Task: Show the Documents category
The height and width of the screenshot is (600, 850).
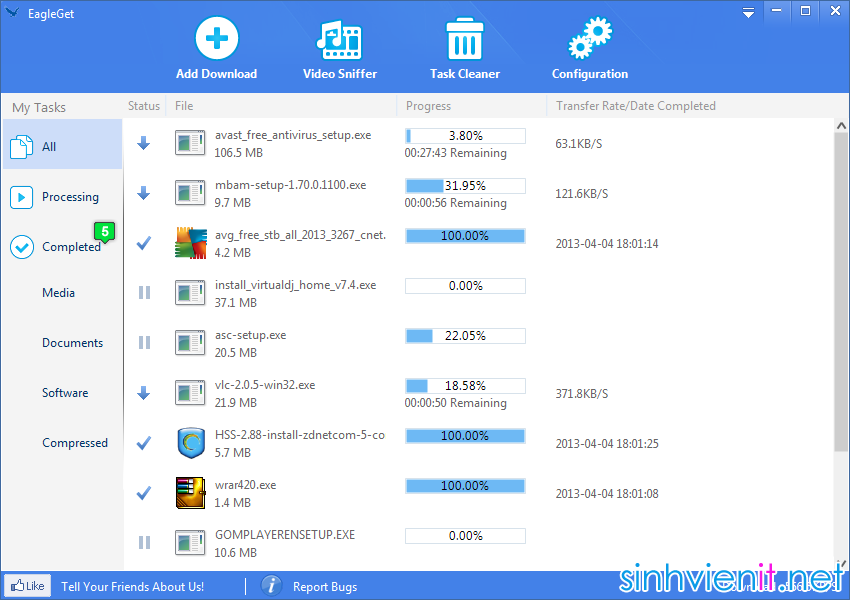Action: pyautogui.click(x=72, y=343)
